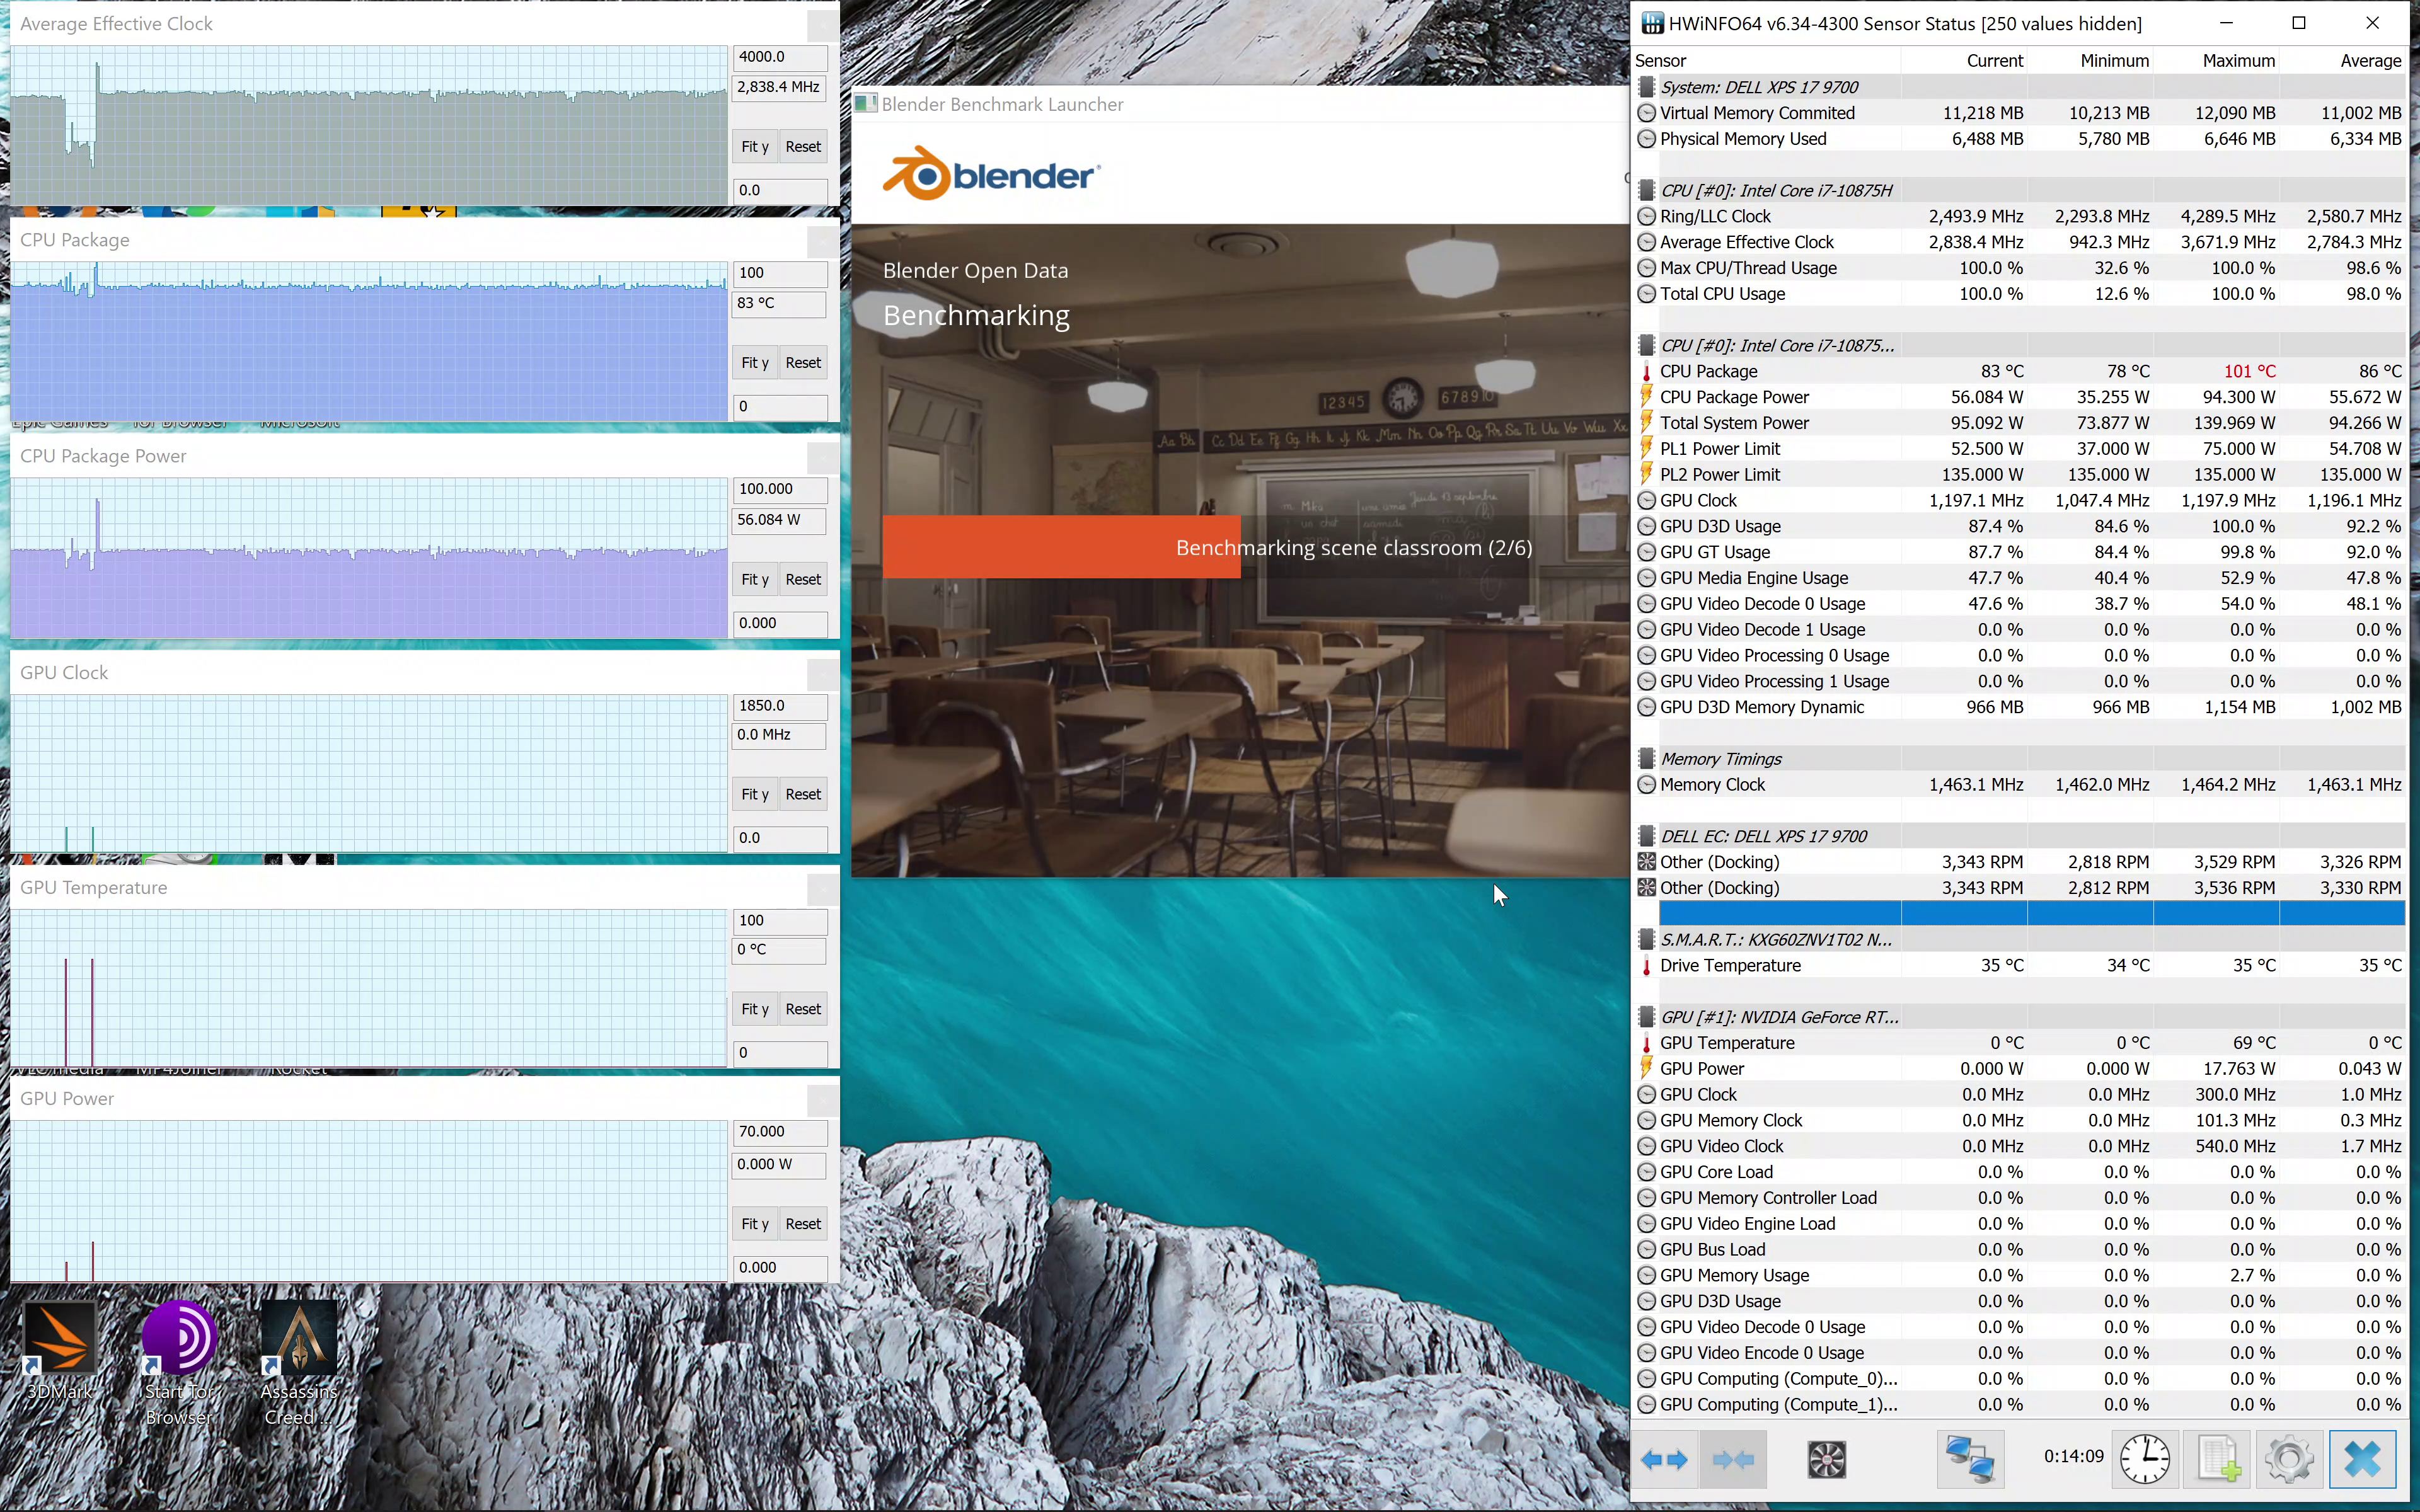
Task: Click the thermometer icon beside CPU Package
Action: 1646,372
